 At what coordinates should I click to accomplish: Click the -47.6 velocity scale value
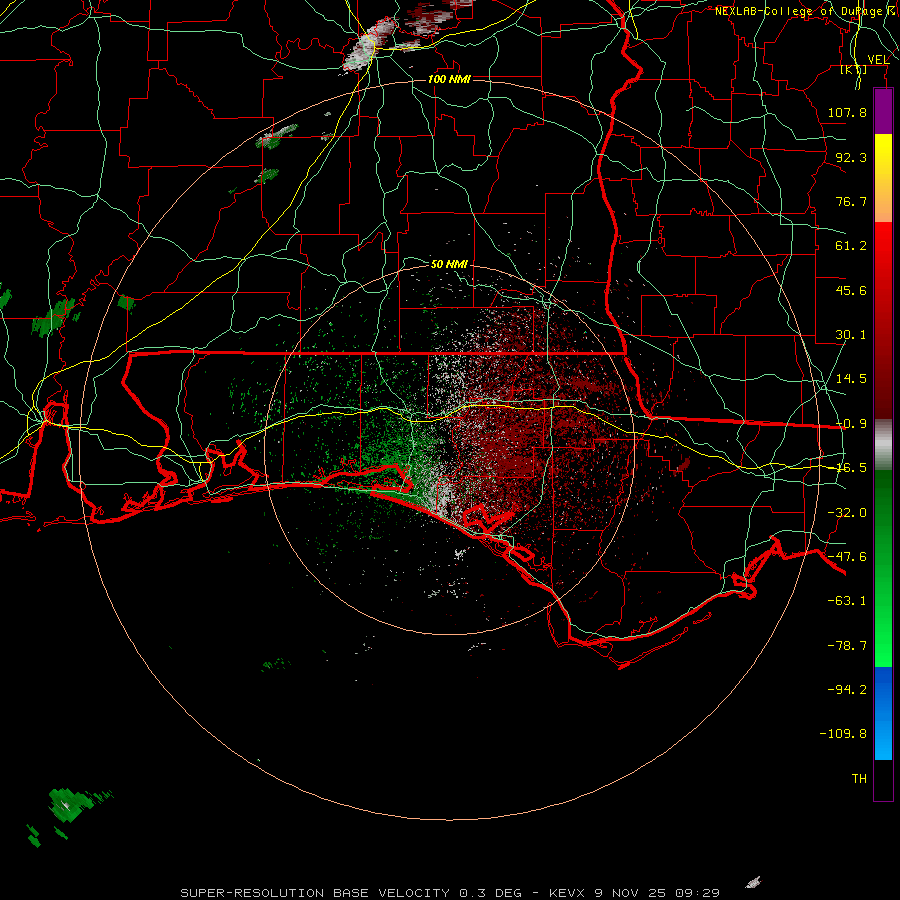coord(847,557)
